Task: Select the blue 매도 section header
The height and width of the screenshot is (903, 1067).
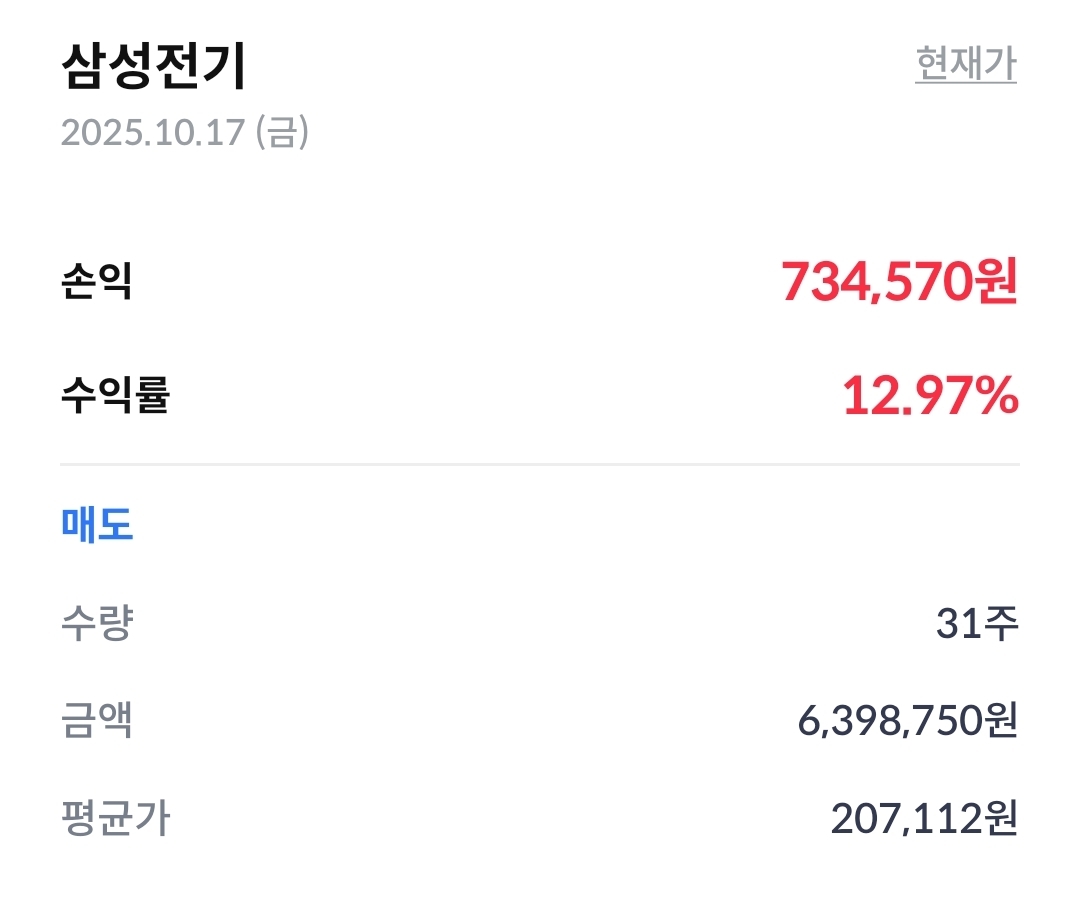Action: (x=97, y=524)
